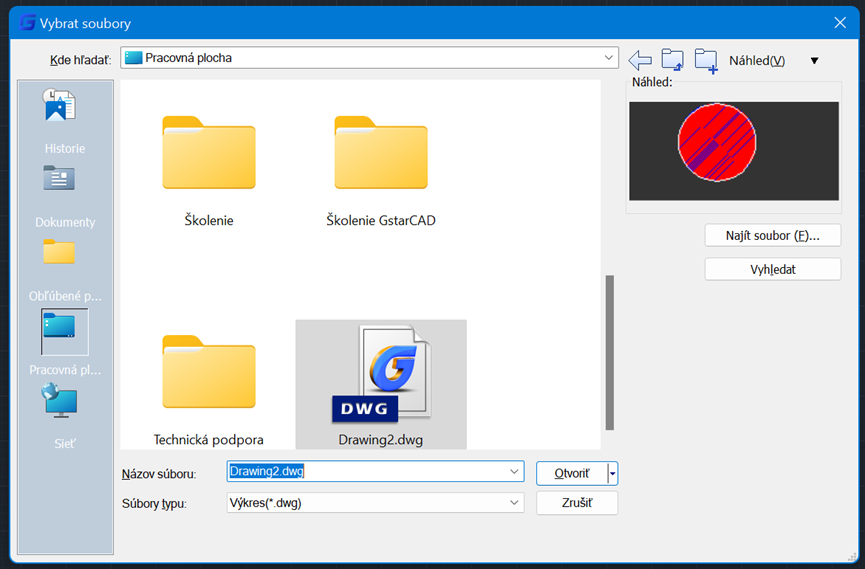Open the Náhled(V) view dropdown arrow
Image resolution: width=865 pixels, height=569 pixels.
click(814, 61)
